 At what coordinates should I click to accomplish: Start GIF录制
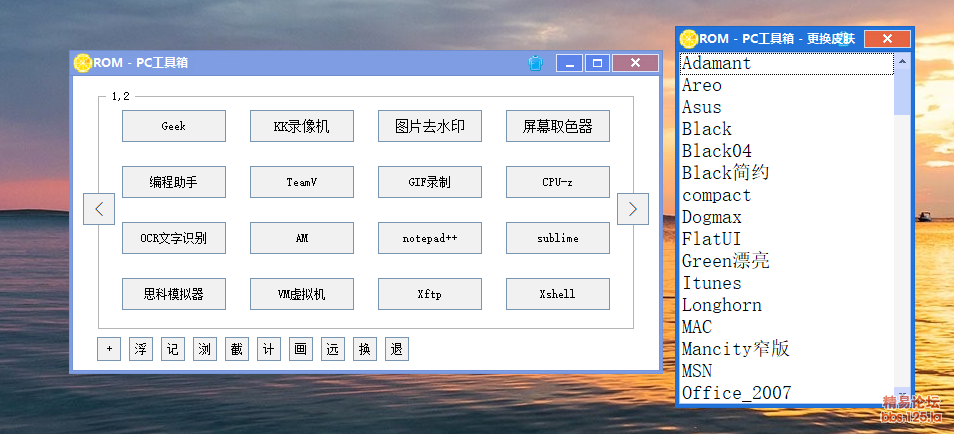[430, 182]
